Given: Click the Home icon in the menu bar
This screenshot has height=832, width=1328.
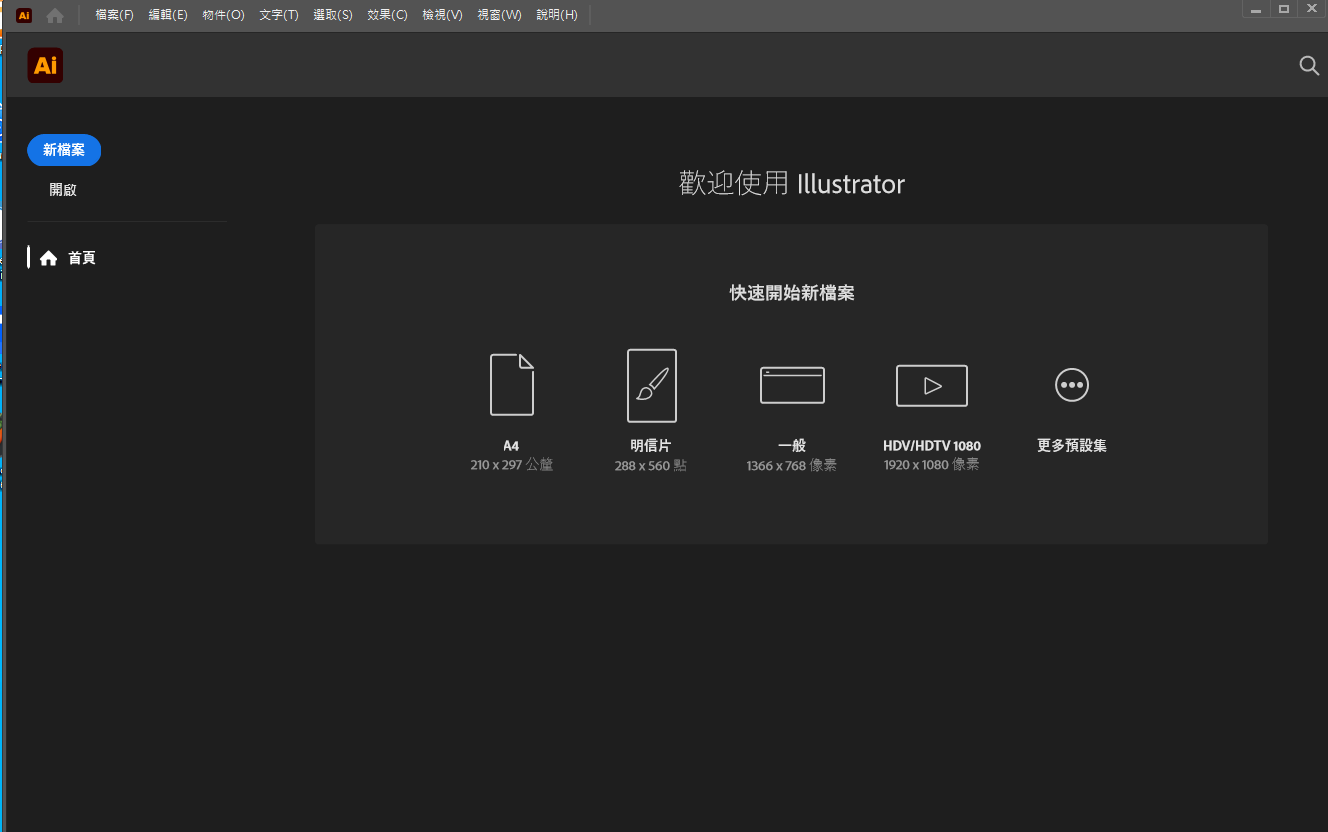Looking at the screenshot, I should click(x=55, y=16).
